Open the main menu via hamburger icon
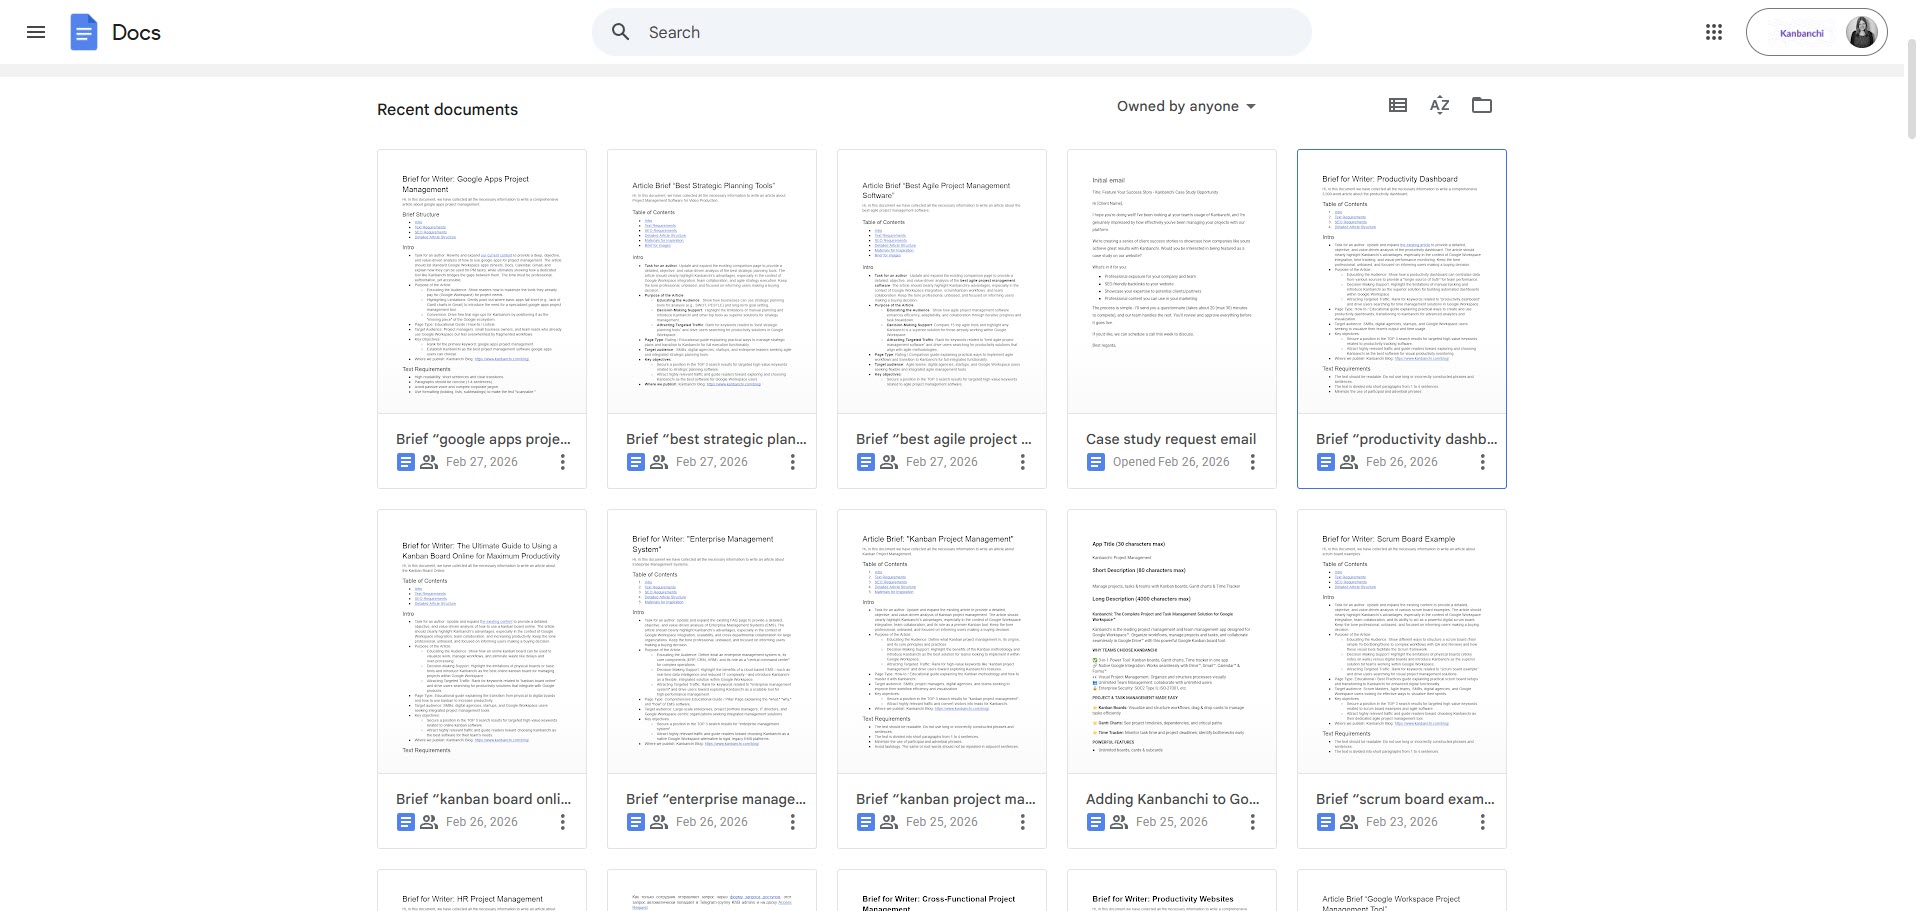 point(36,32)
